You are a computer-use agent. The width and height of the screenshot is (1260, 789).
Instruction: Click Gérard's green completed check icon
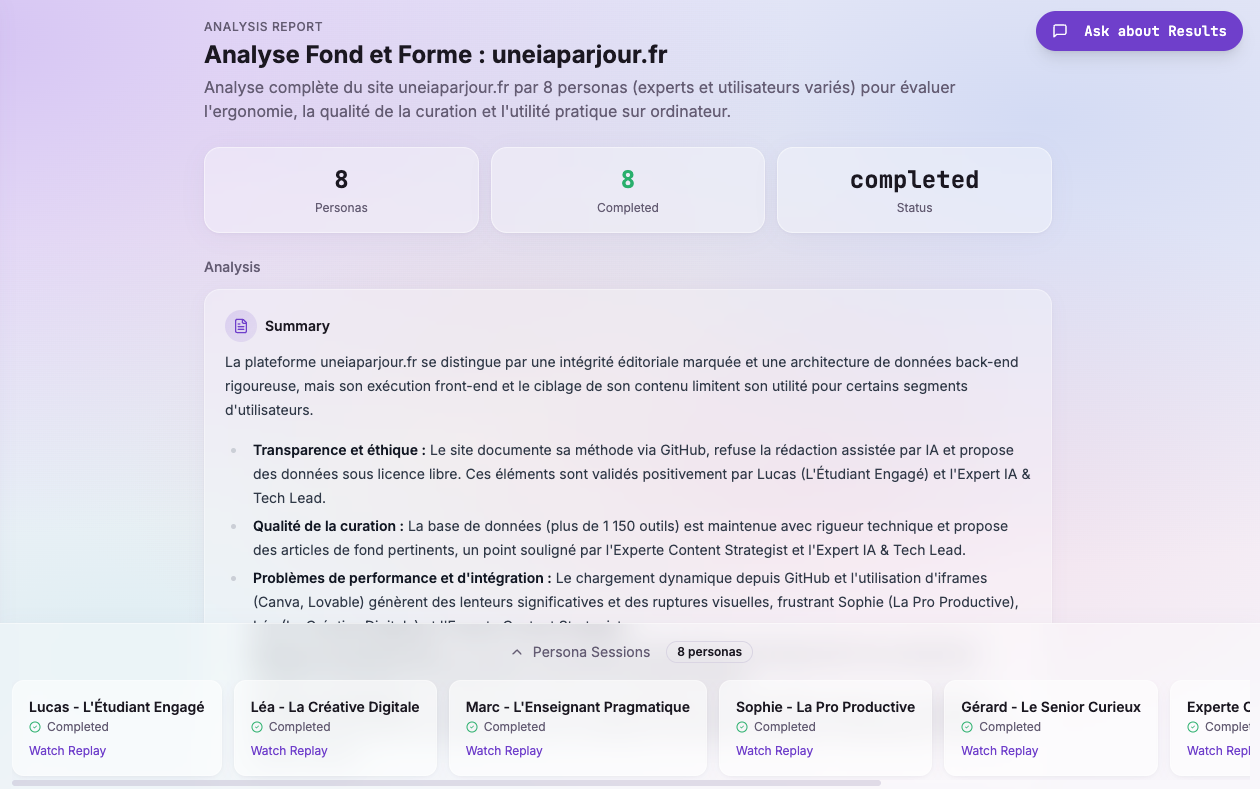967,727
